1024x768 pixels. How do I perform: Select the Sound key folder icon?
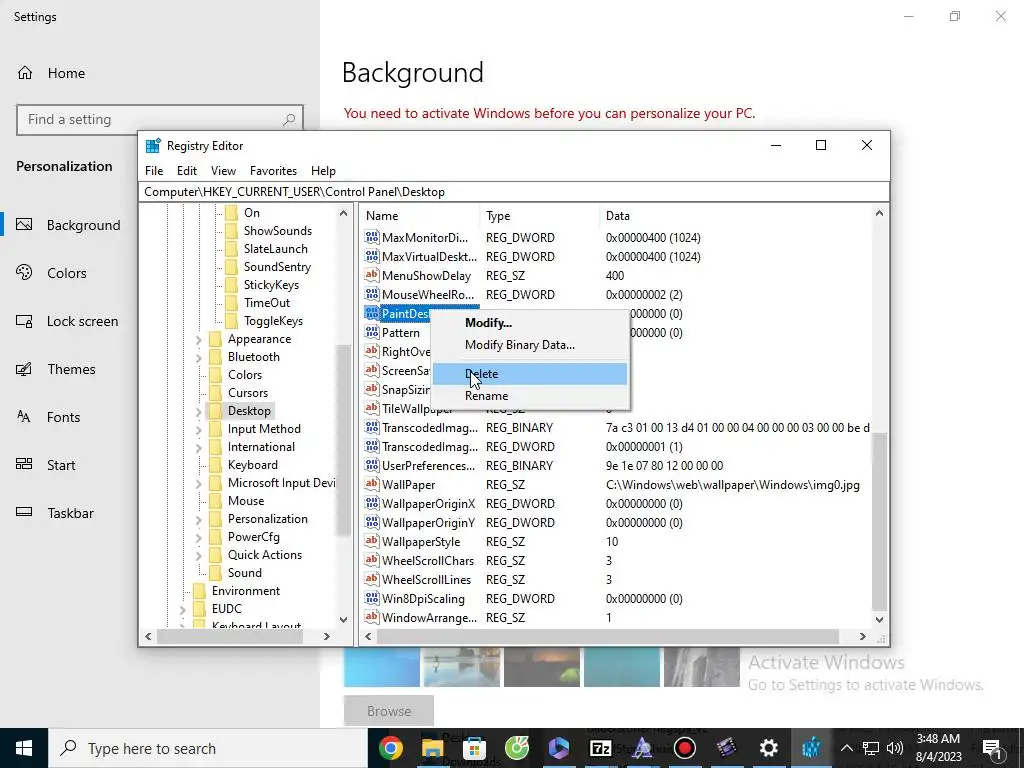click(x=216, y=573)
